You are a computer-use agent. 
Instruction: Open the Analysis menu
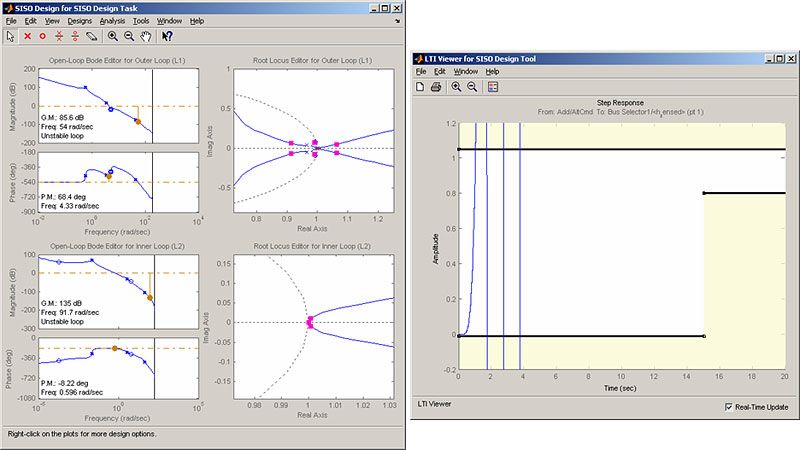tap(112, 21)
